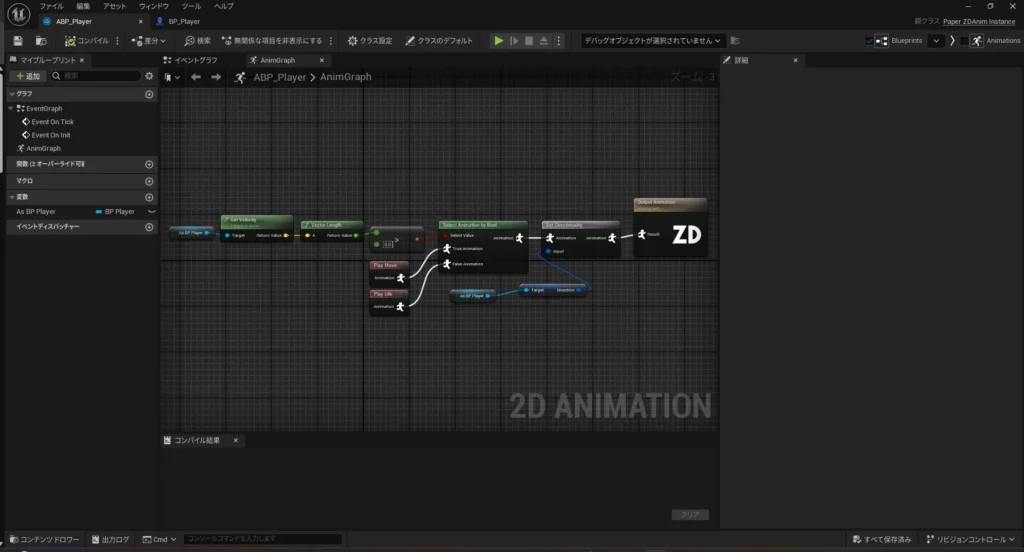Click the クリア clear button
Viewport: 1024px width, 552px height.
(690, 515)
